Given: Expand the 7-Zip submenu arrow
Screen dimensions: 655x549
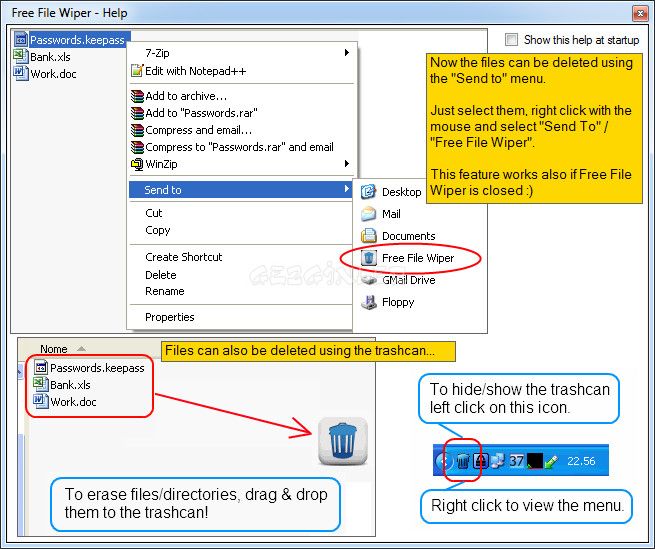Looking at the screenshot, I should click(x=347, y=53).
